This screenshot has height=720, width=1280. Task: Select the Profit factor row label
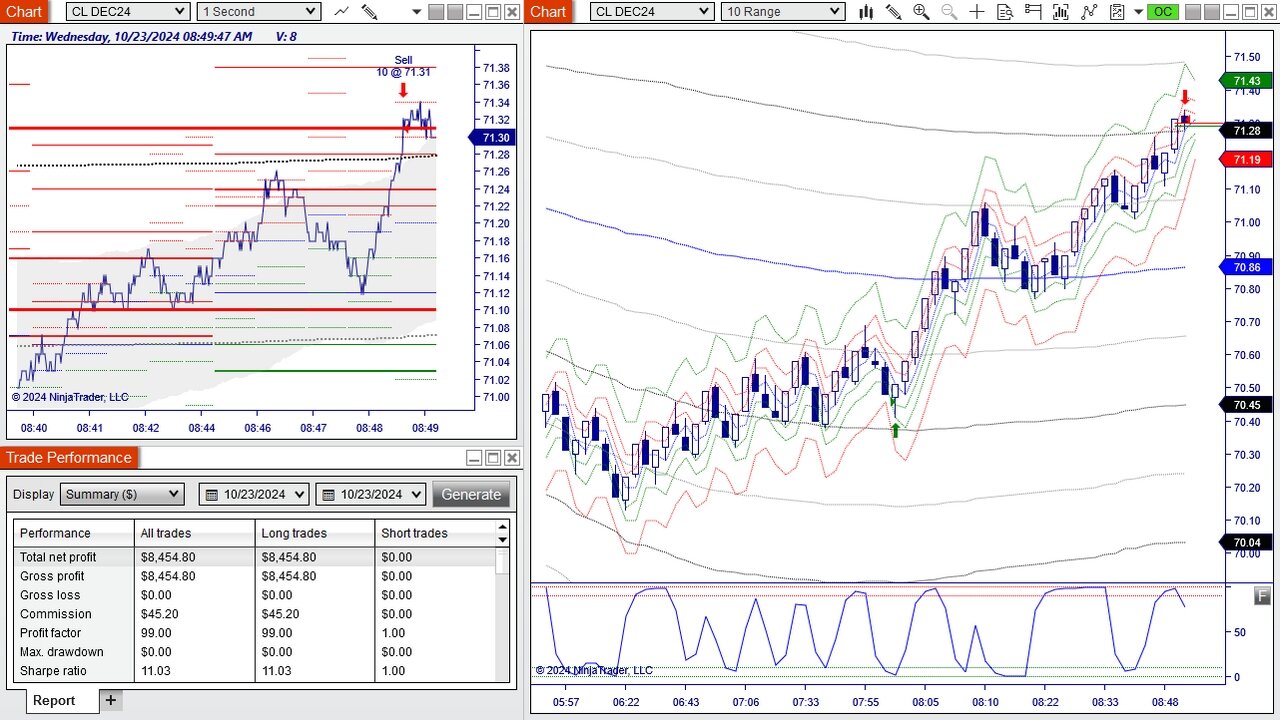pos(50,633)
